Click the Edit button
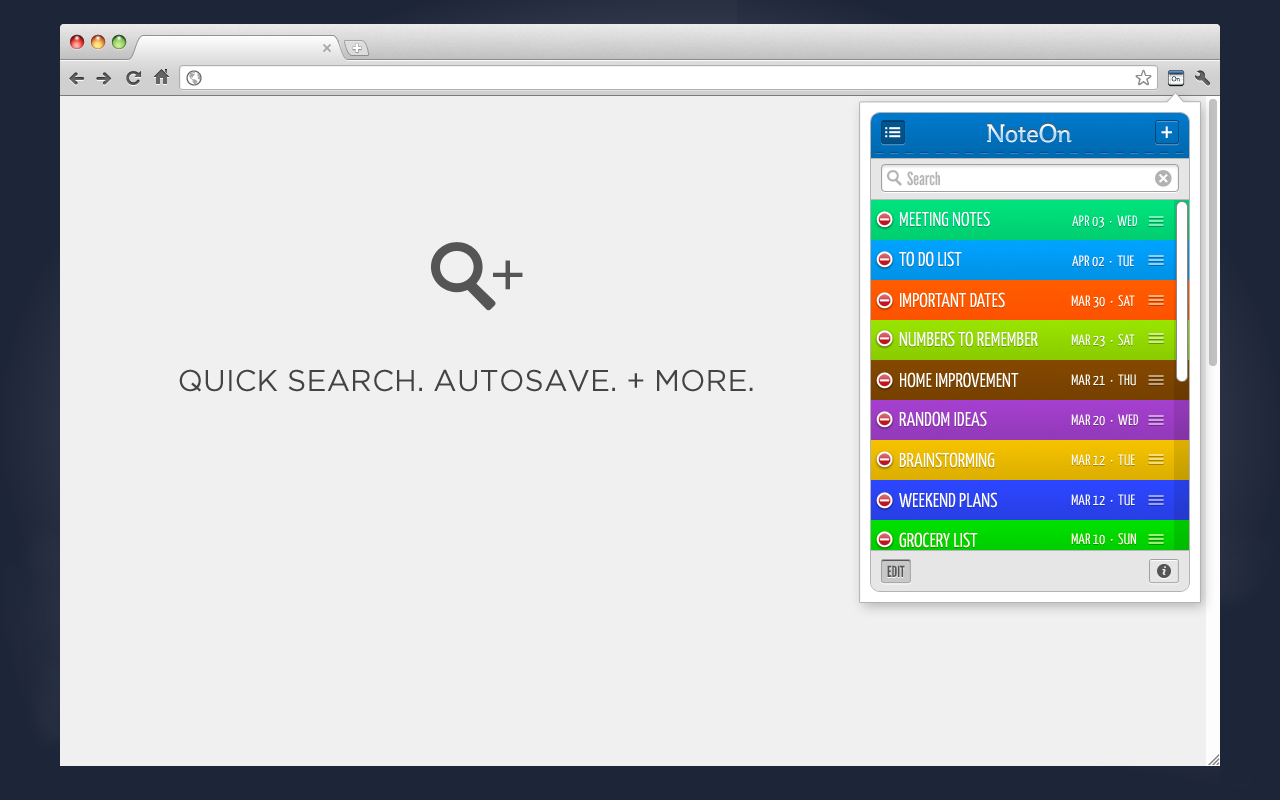Image resolution: width=1280 pixels, height=800 pixels. (x=896, y=572)
